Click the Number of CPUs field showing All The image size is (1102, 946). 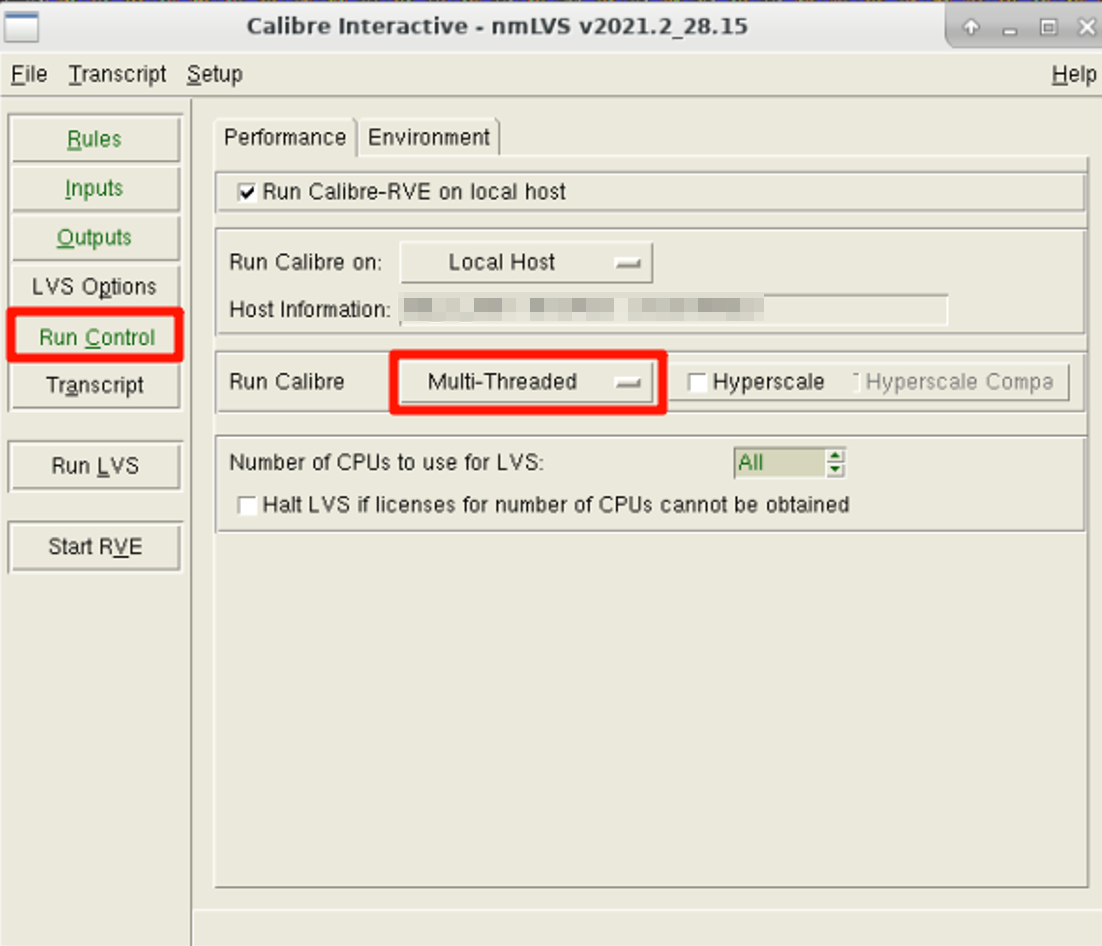pos(779,462)
